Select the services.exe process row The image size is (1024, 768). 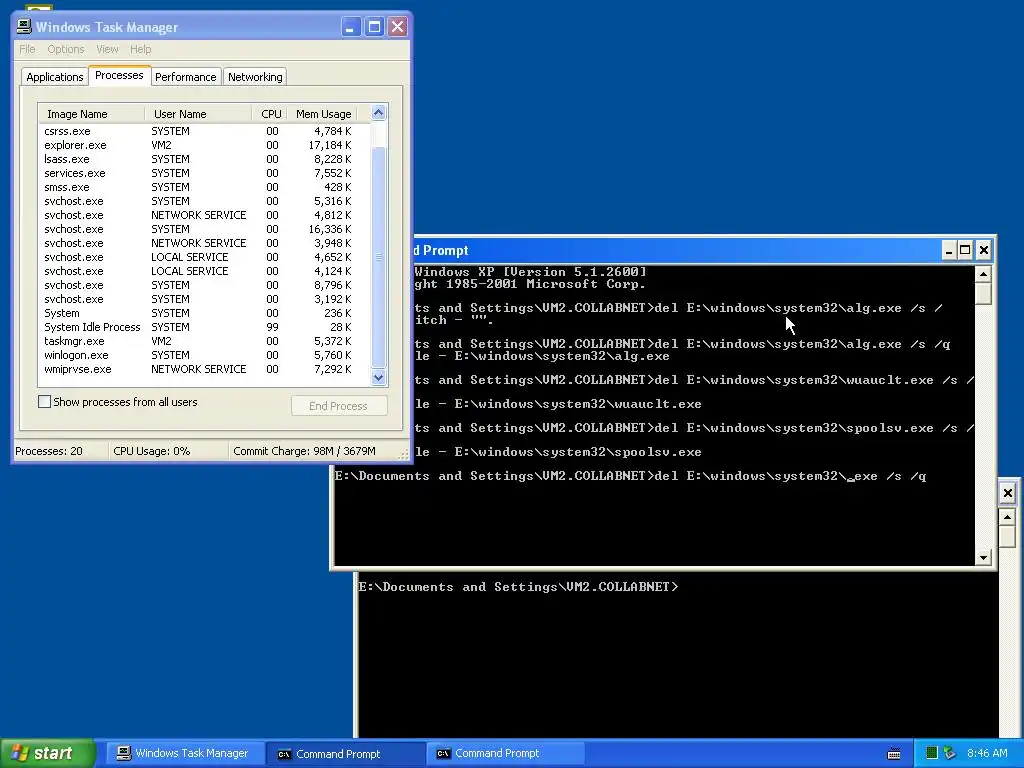click(x=198, y=173)
